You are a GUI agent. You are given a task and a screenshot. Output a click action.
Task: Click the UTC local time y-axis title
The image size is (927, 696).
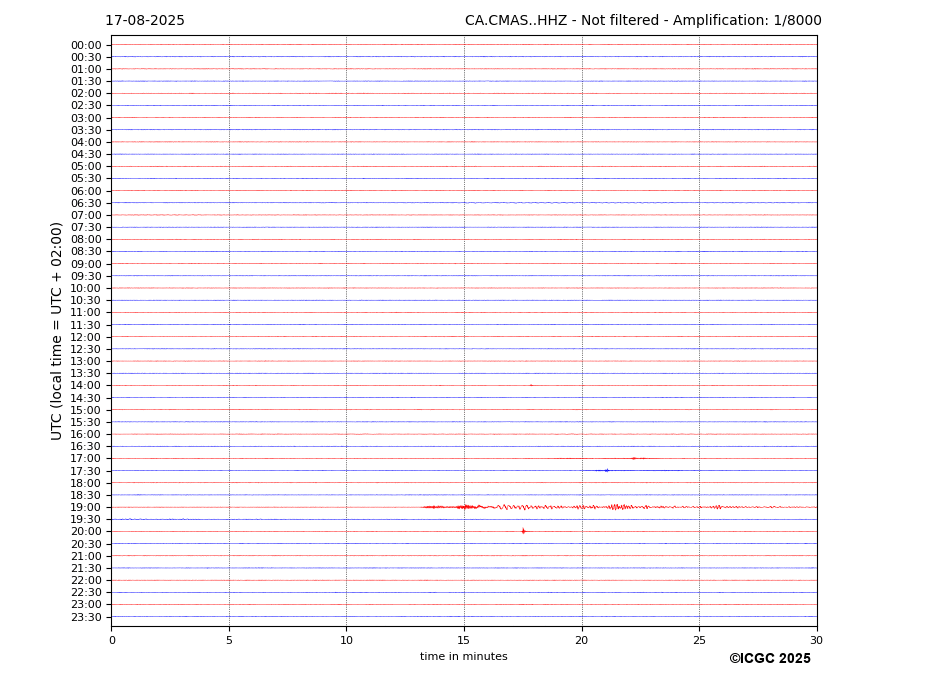pos(56,331)
